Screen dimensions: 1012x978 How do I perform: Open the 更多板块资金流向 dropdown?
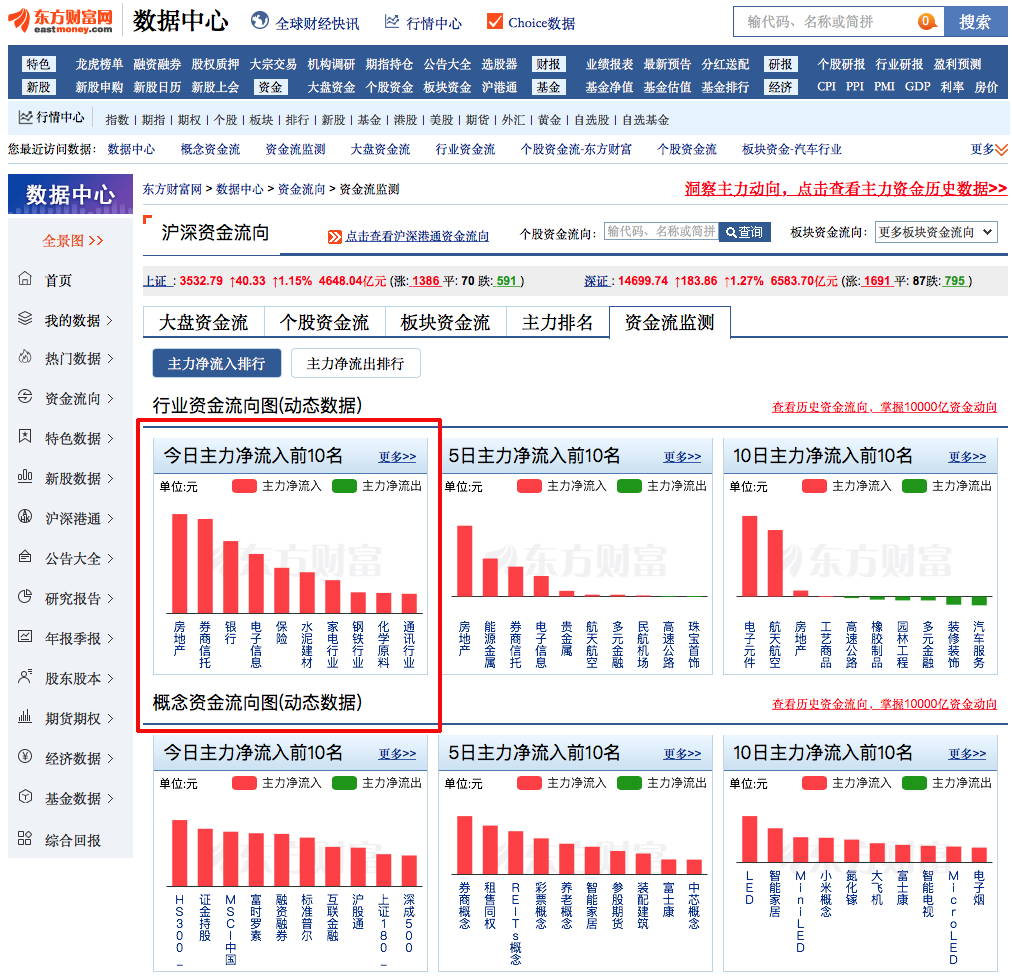[x=936, y=232]
